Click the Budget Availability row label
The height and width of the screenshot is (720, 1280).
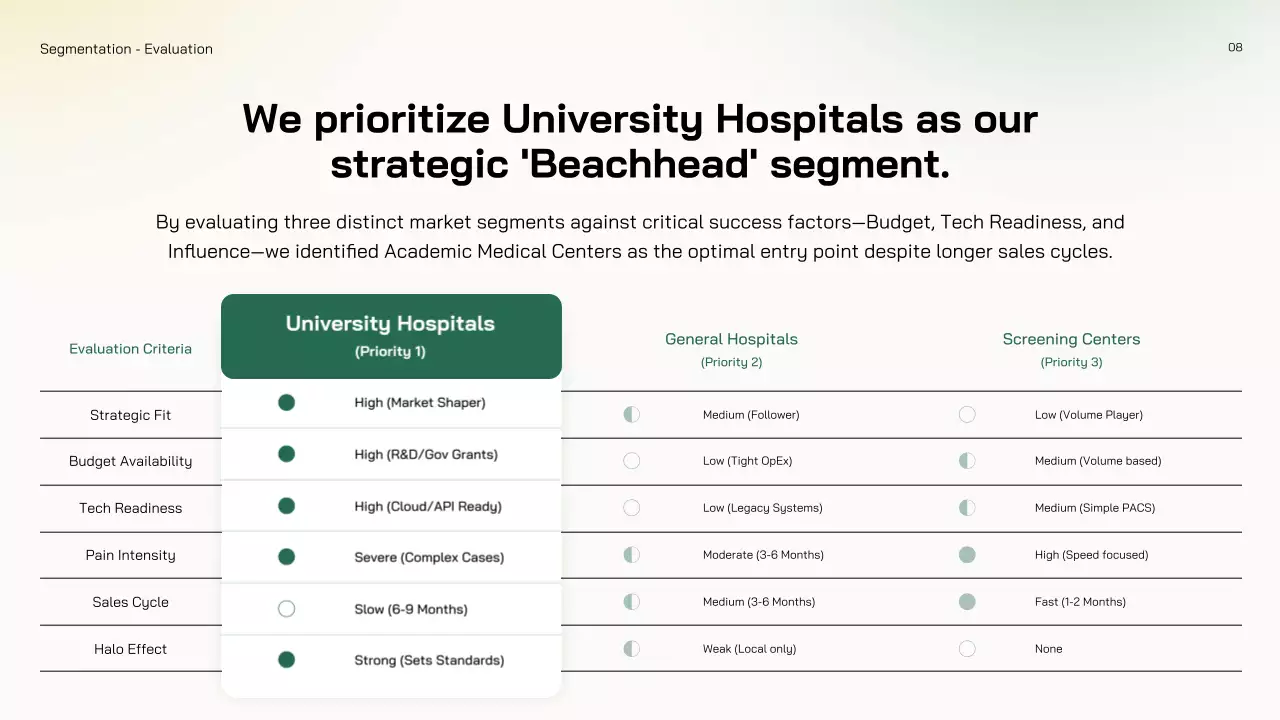[x=130, y=461]
